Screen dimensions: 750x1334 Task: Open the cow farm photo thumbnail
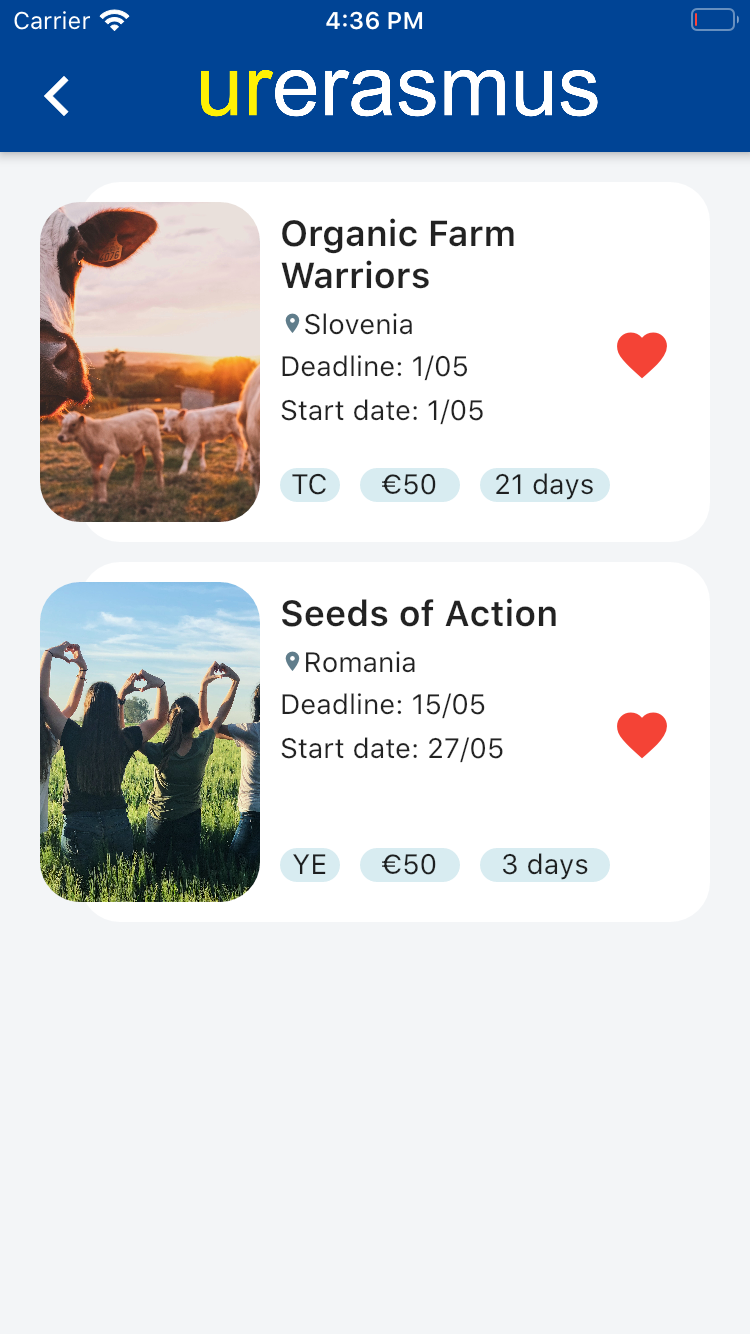pos(150,362)
